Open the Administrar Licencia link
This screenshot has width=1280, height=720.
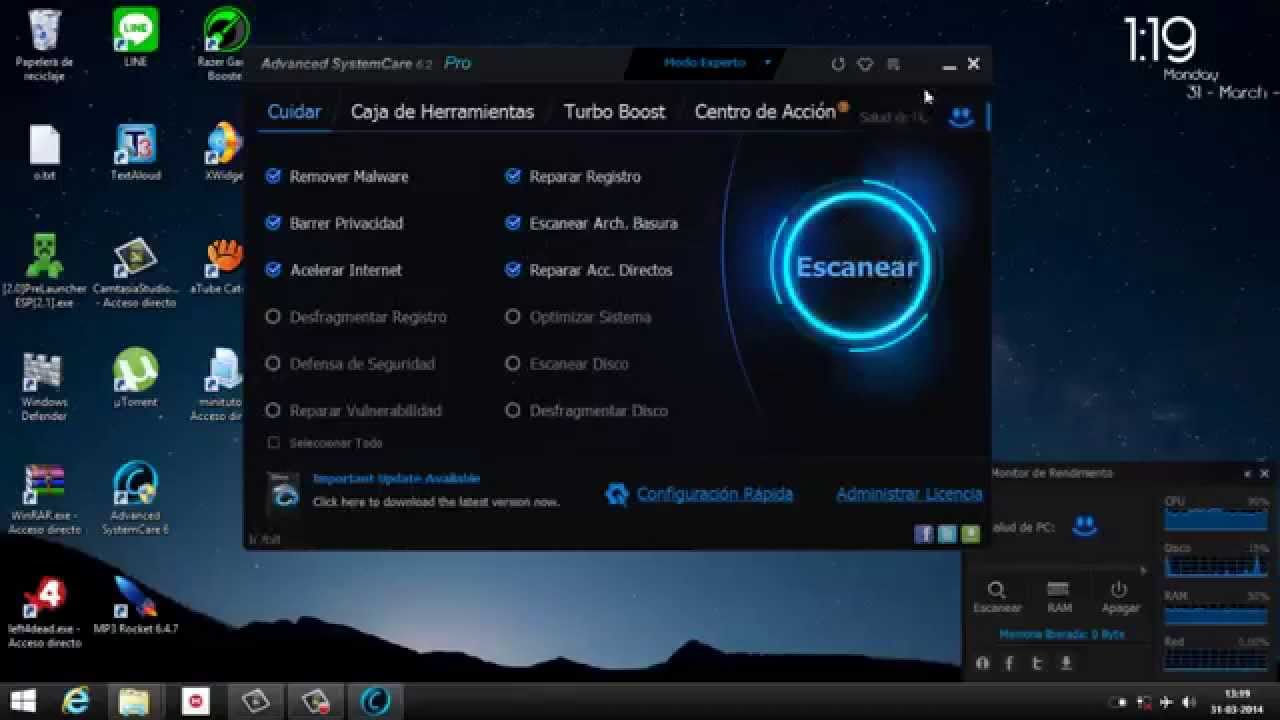click(909, 494)
